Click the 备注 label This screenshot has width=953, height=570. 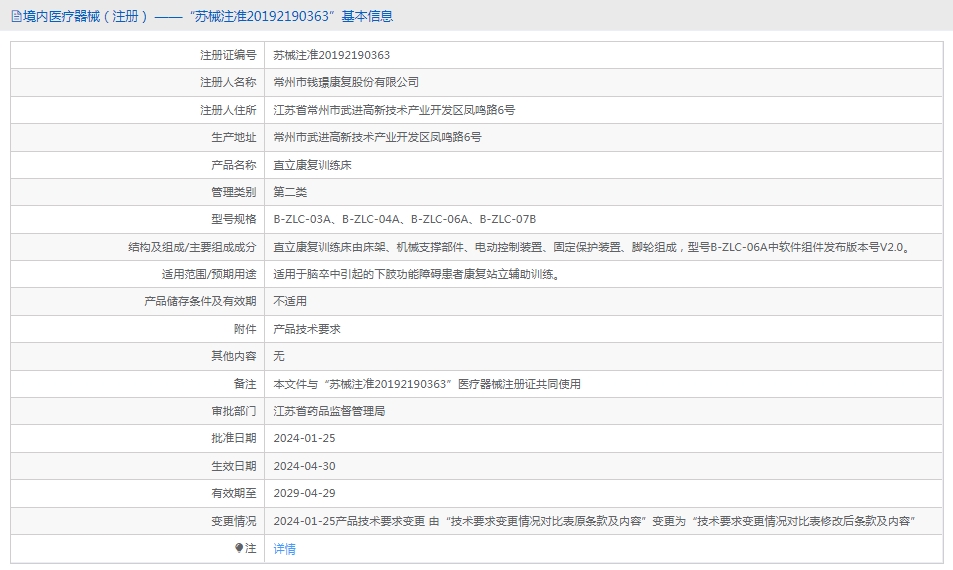(245, 384)
